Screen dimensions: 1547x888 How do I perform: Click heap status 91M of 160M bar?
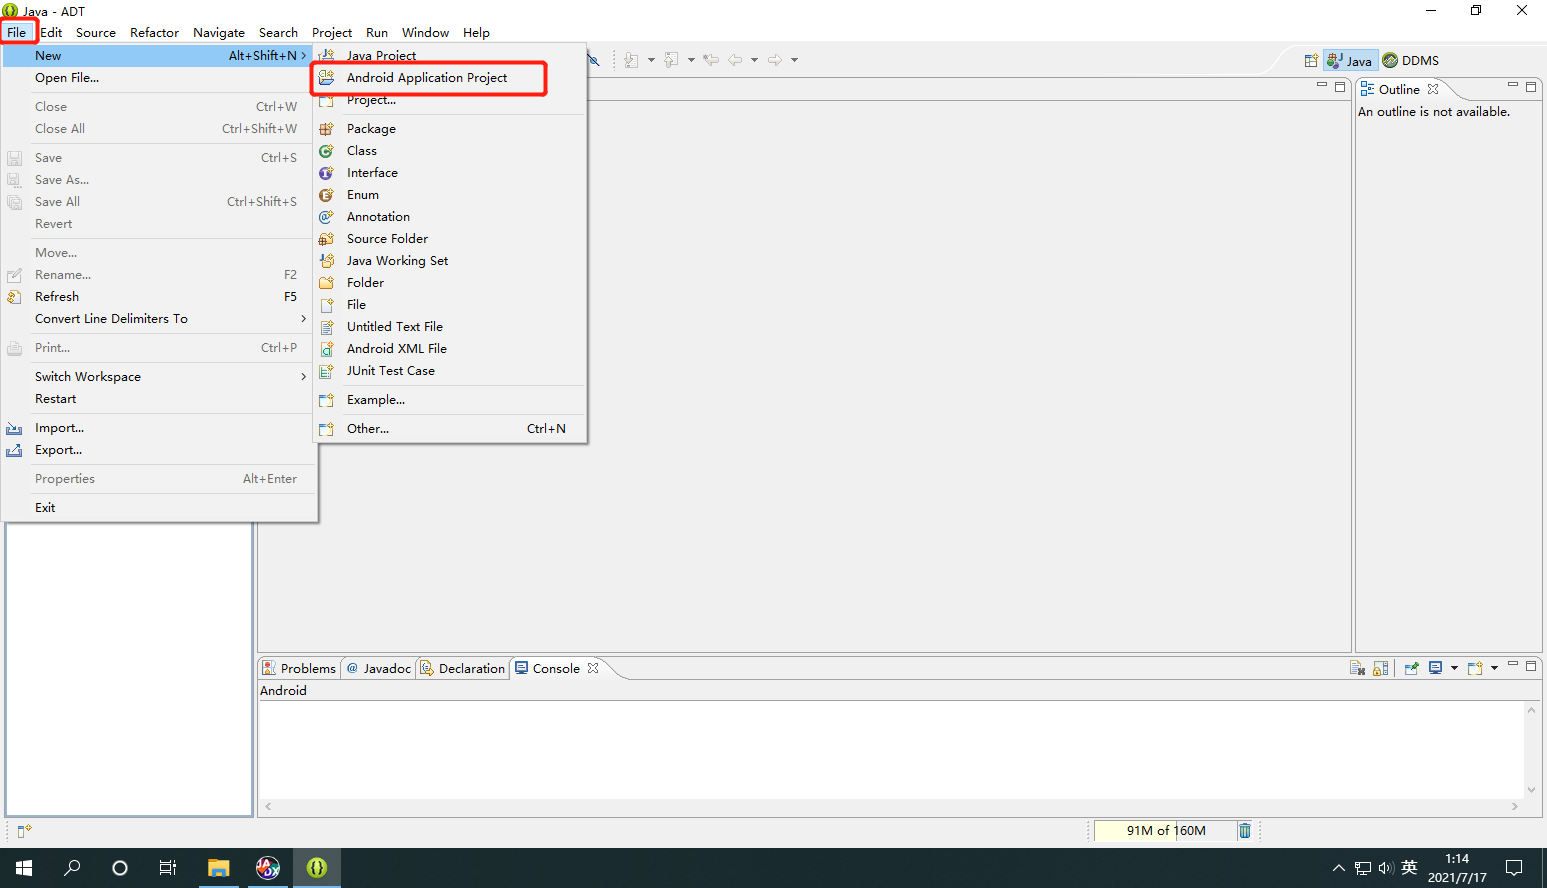tap(1166, 831)
